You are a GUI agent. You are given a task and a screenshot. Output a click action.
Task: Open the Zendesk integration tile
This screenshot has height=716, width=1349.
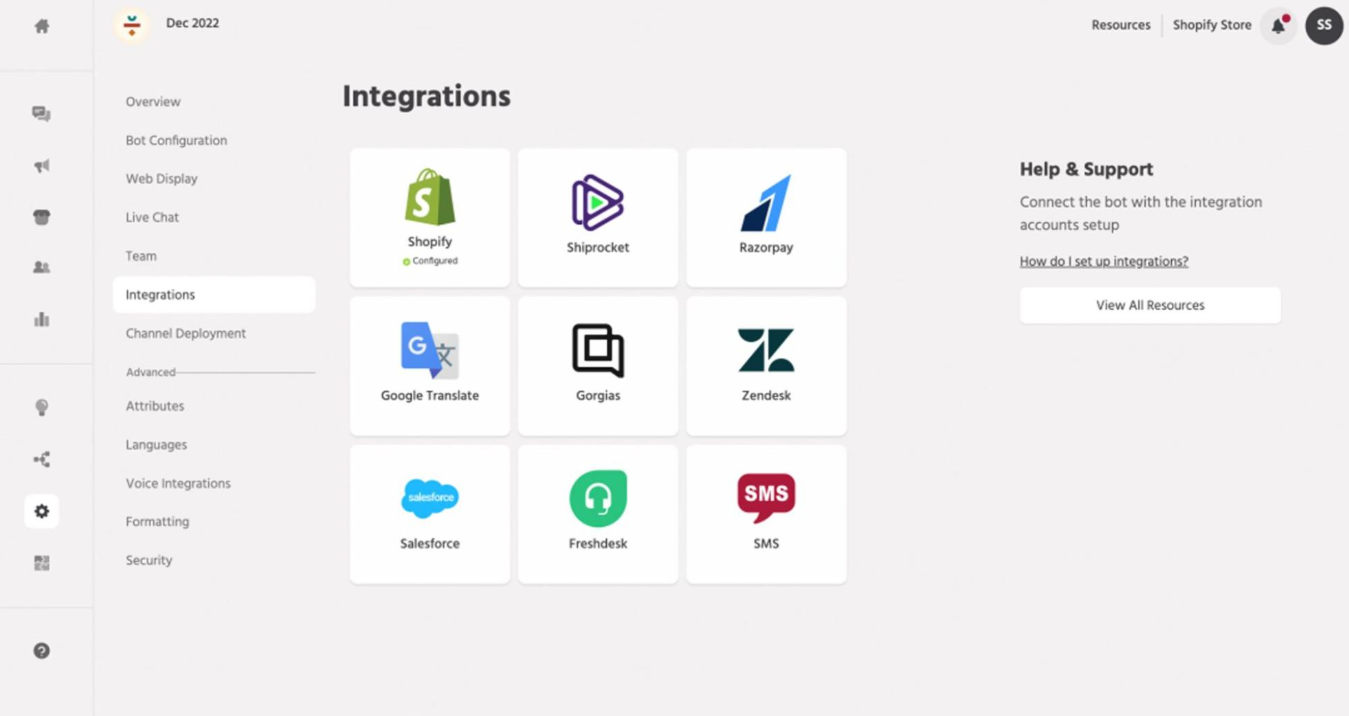766,366
